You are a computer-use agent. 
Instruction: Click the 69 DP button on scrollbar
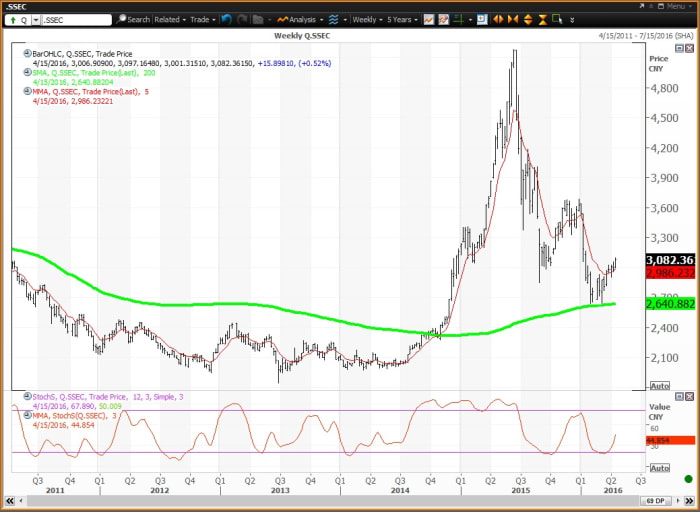(x=656, y=498)
